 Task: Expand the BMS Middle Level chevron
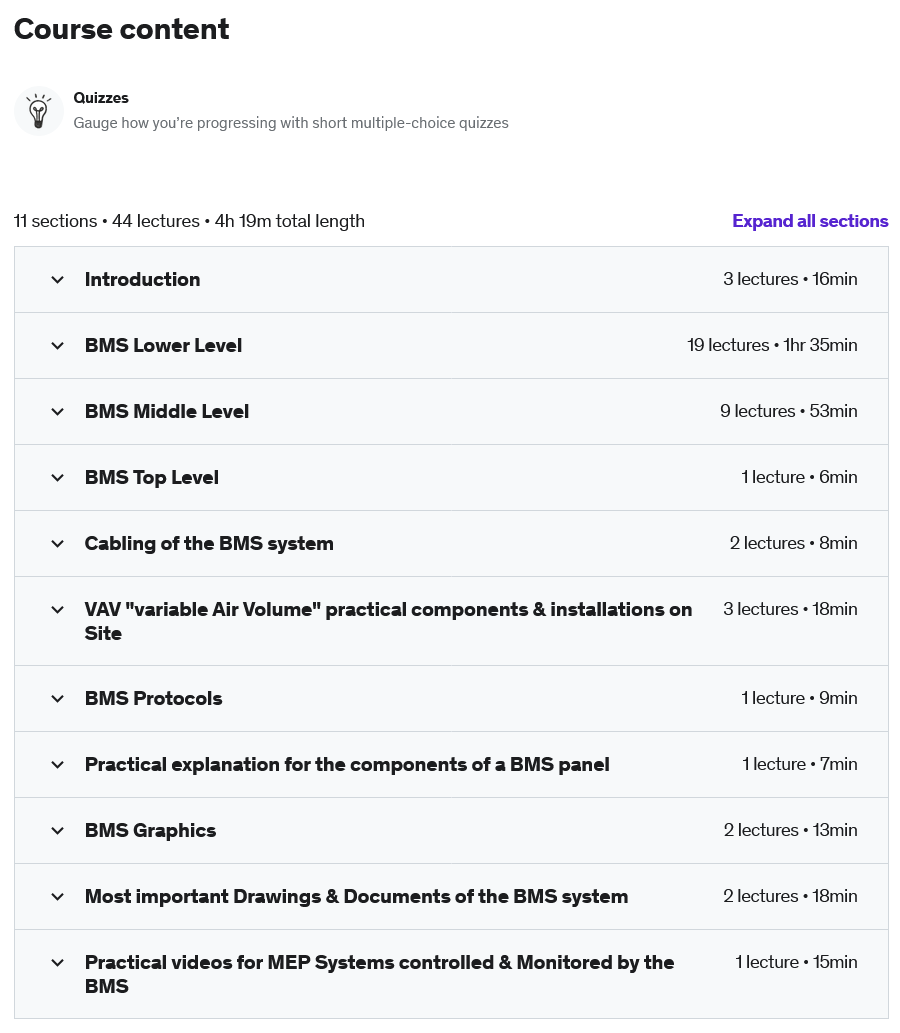click(58, 412)
